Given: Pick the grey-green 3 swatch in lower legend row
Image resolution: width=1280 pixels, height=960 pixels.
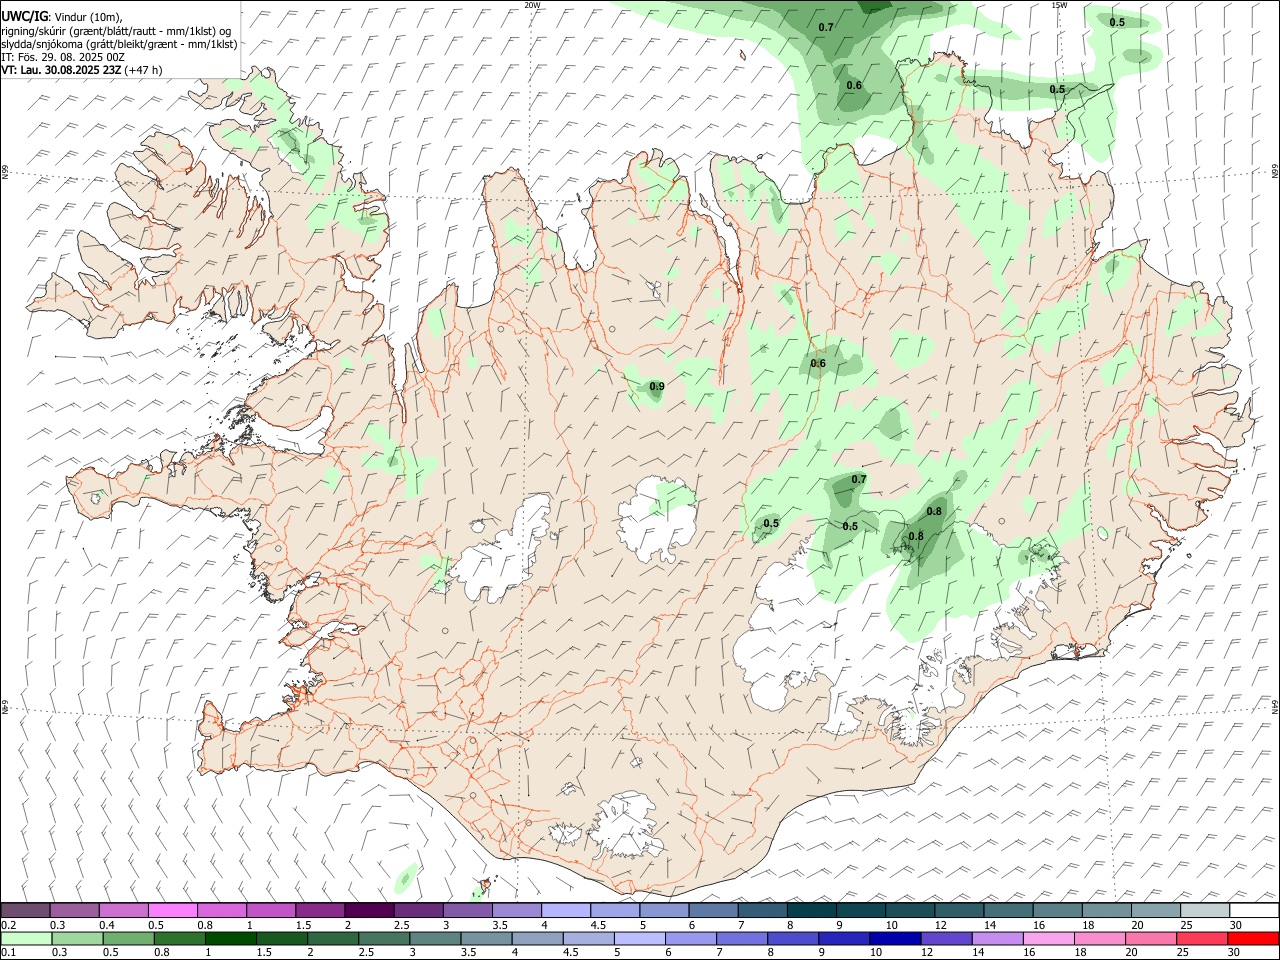Looking at the screenshot, I should pos(434,938).
